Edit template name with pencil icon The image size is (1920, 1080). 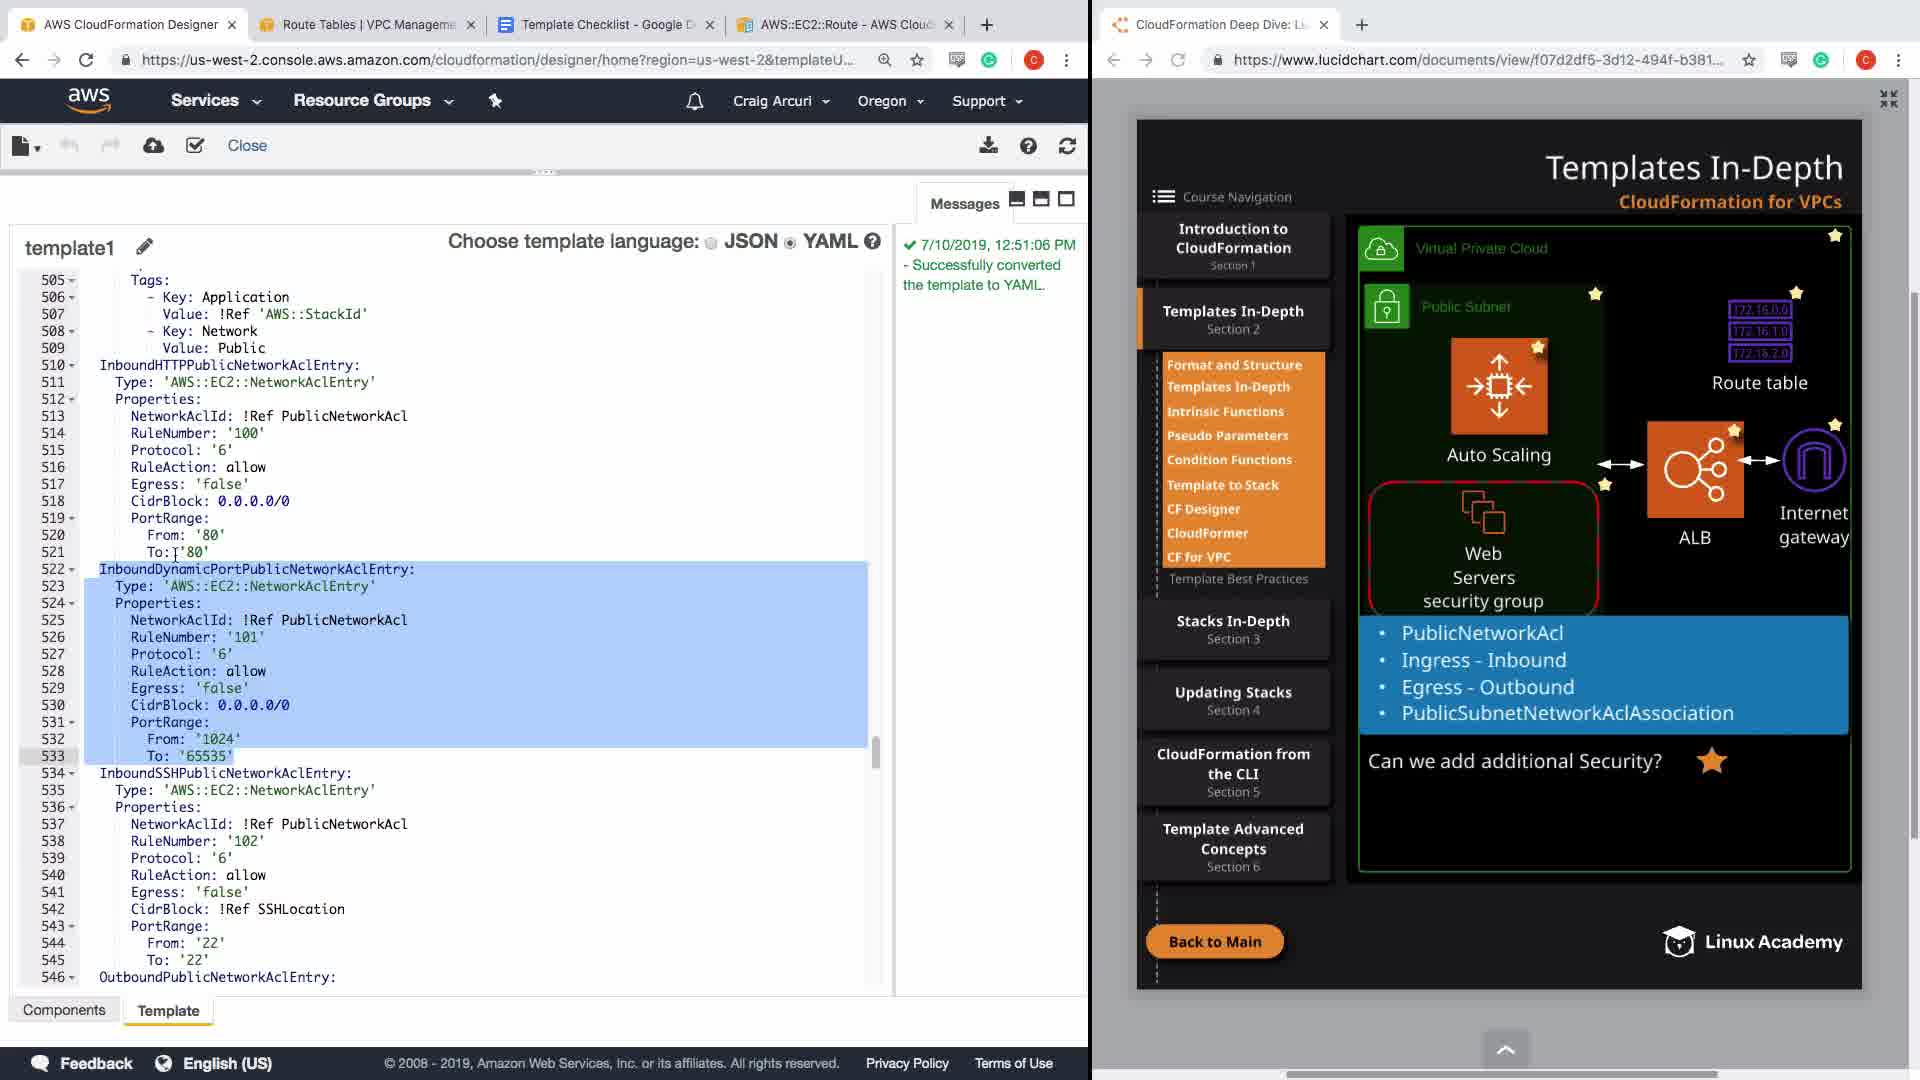coord(144,247)
